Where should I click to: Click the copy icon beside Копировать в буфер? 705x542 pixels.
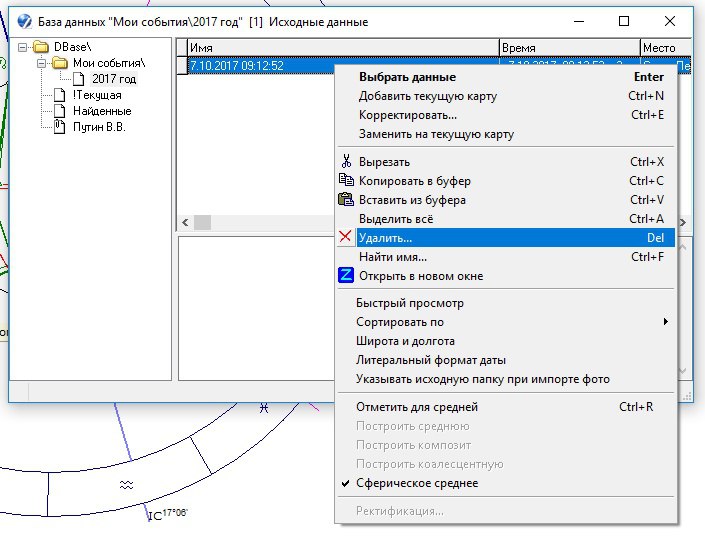346,180
